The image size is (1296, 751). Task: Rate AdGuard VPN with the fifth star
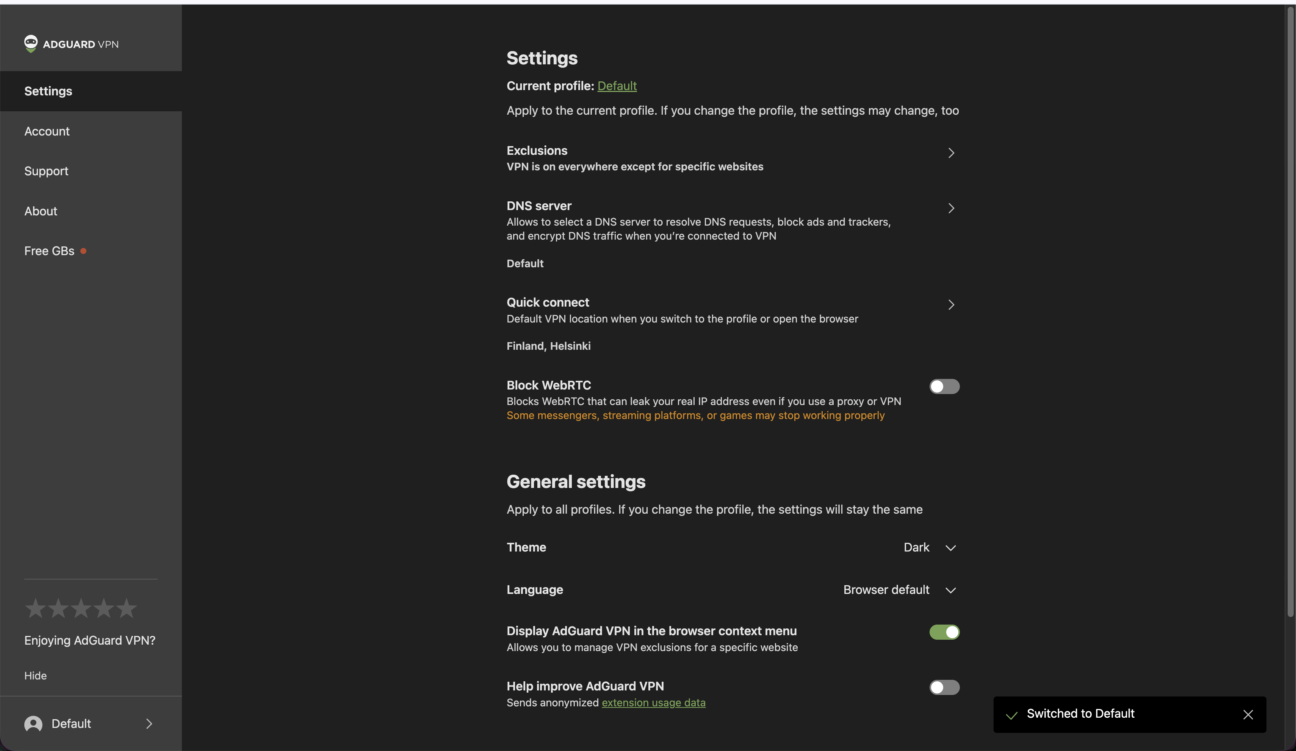[126, 608]
